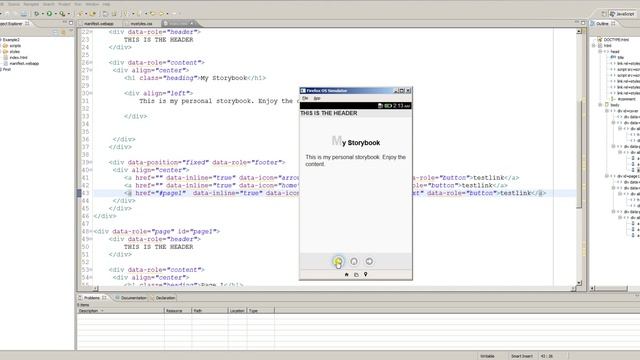Close the active index.html editor tab
The image size is (640, 360).
192,23
